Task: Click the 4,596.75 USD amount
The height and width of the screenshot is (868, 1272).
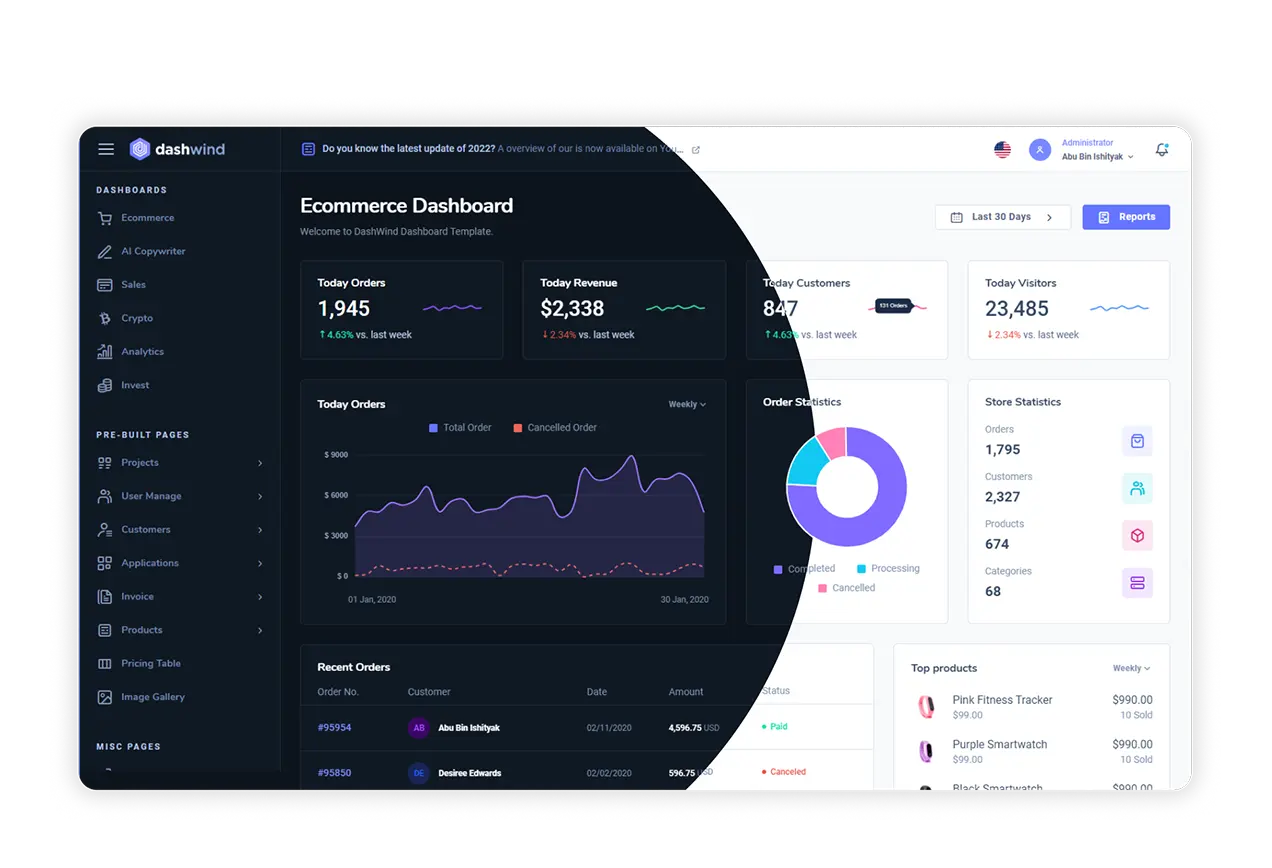Action: 694,728
